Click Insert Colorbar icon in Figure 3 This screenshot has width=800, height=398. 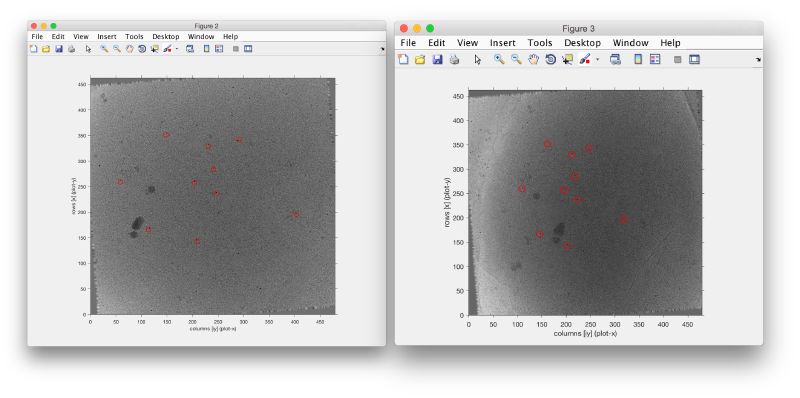tap(638, 59)
